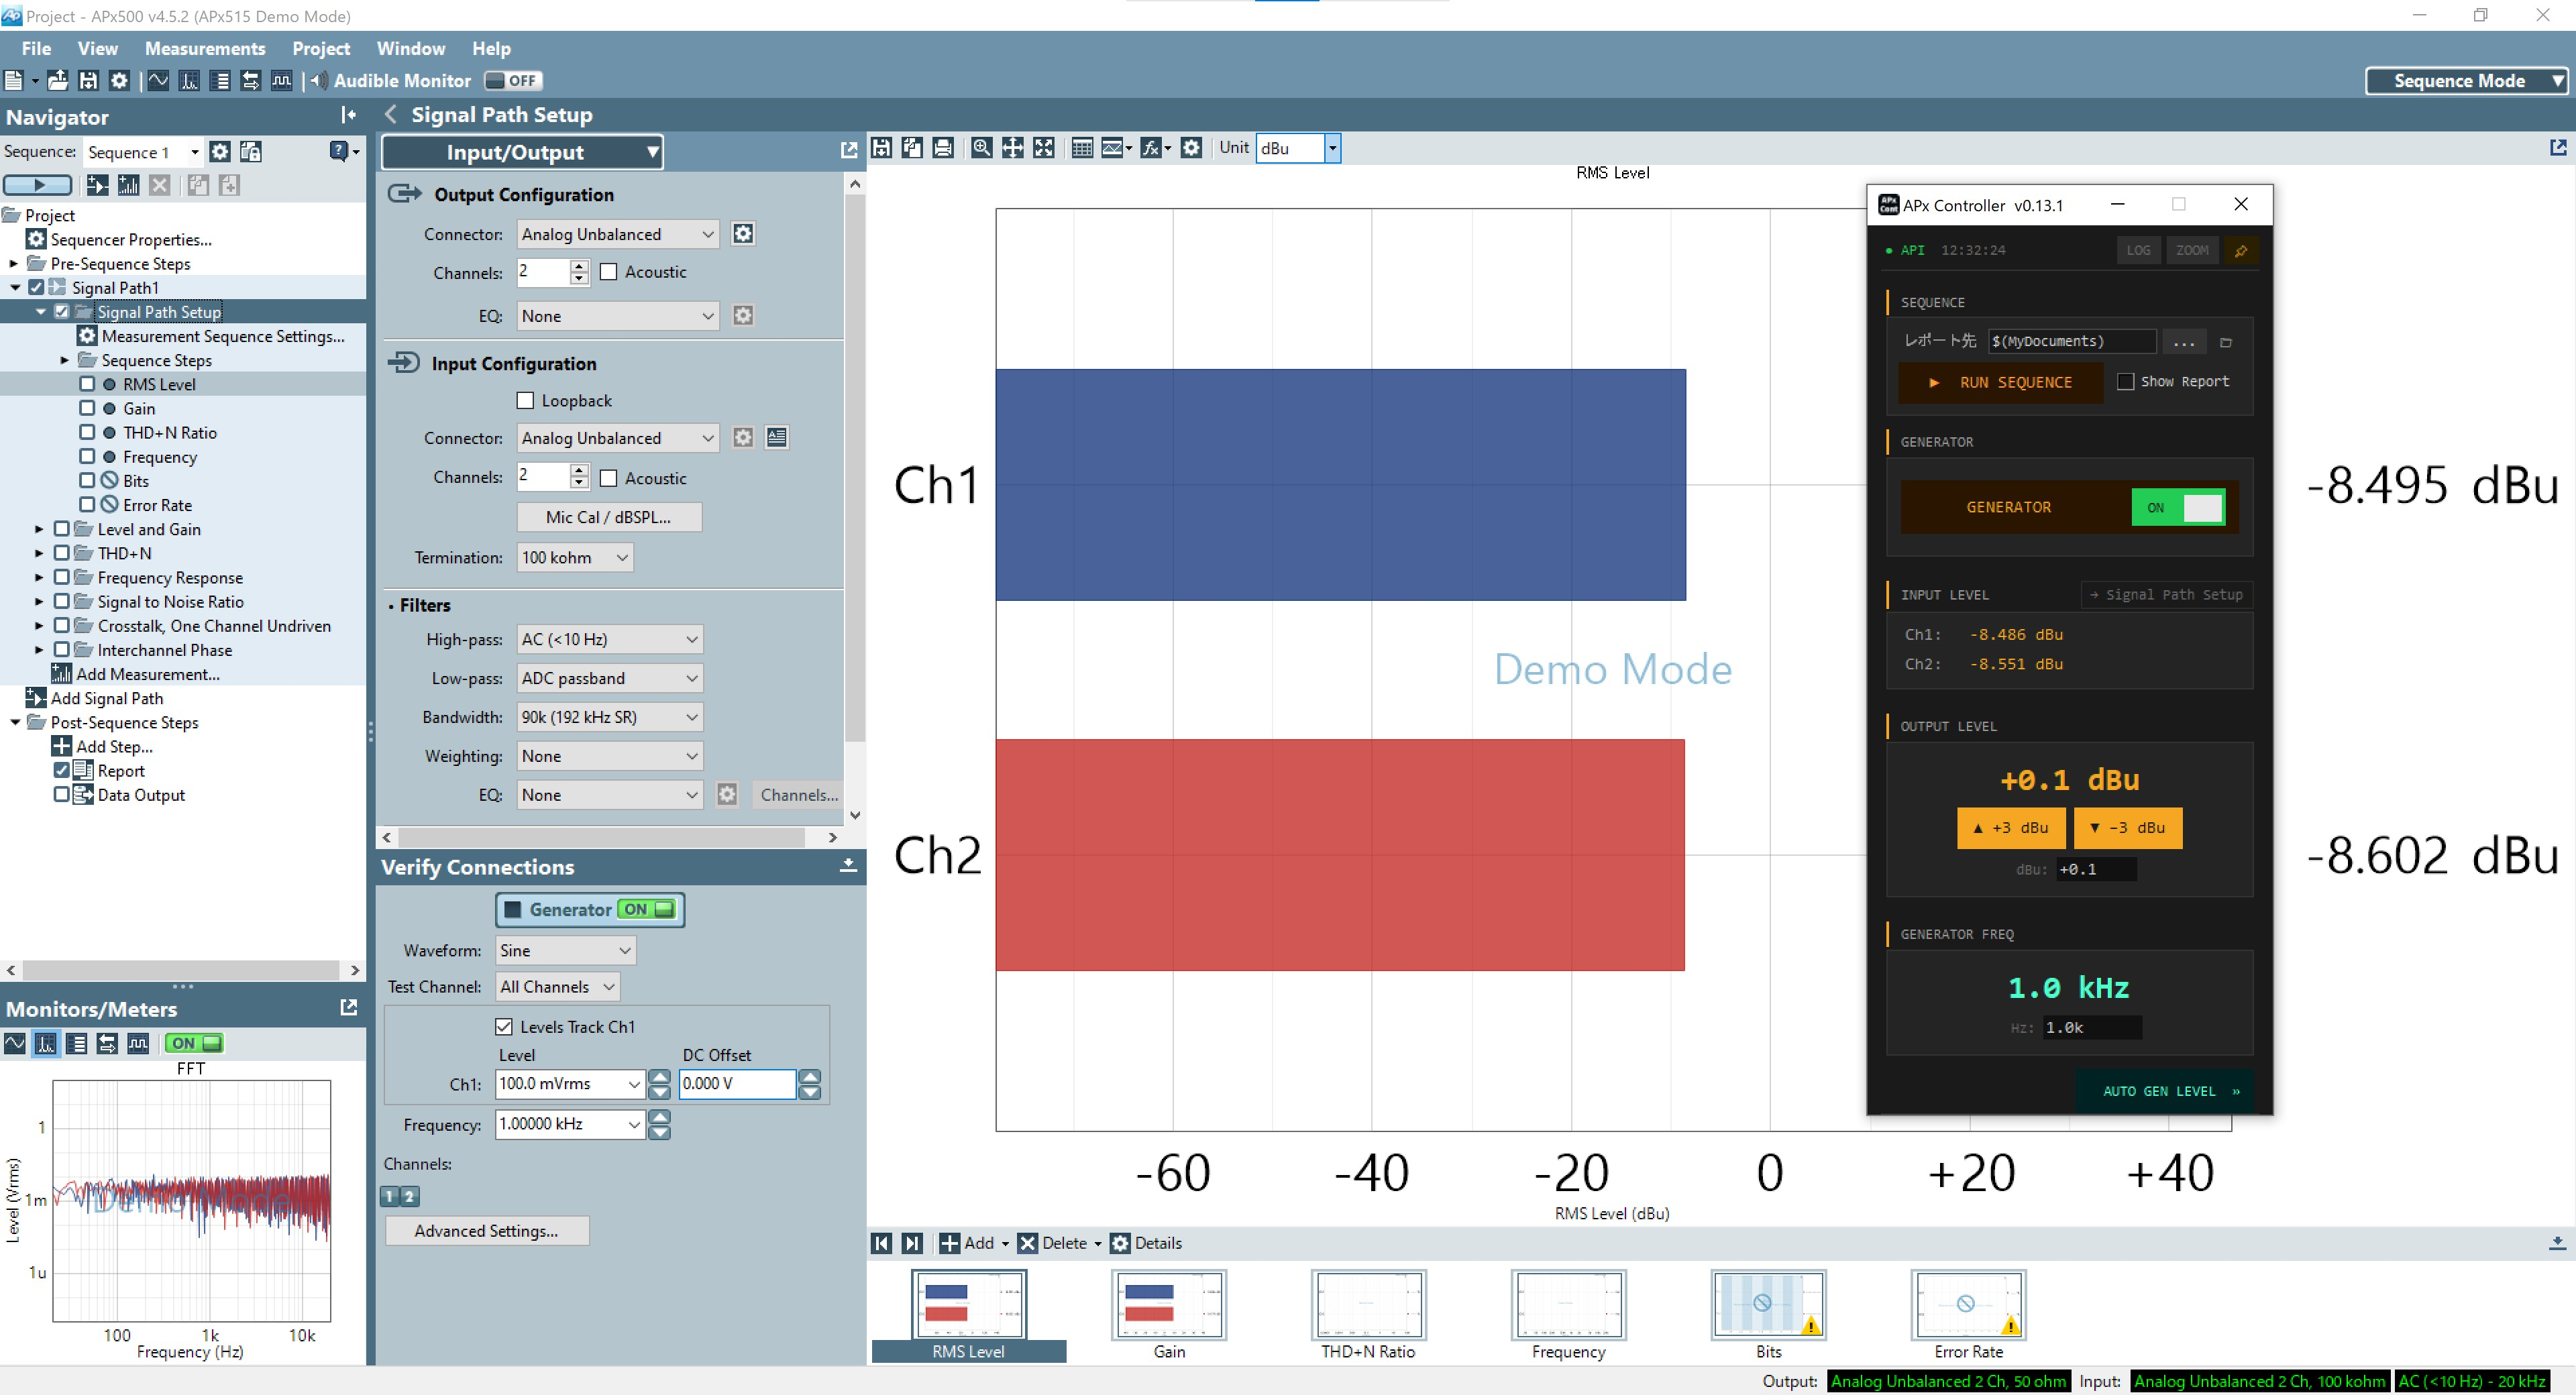Screen dimensions: 2576x1395
Task: Open the Sequence Mode dropdown
Action: click(x=2466, y=81)
